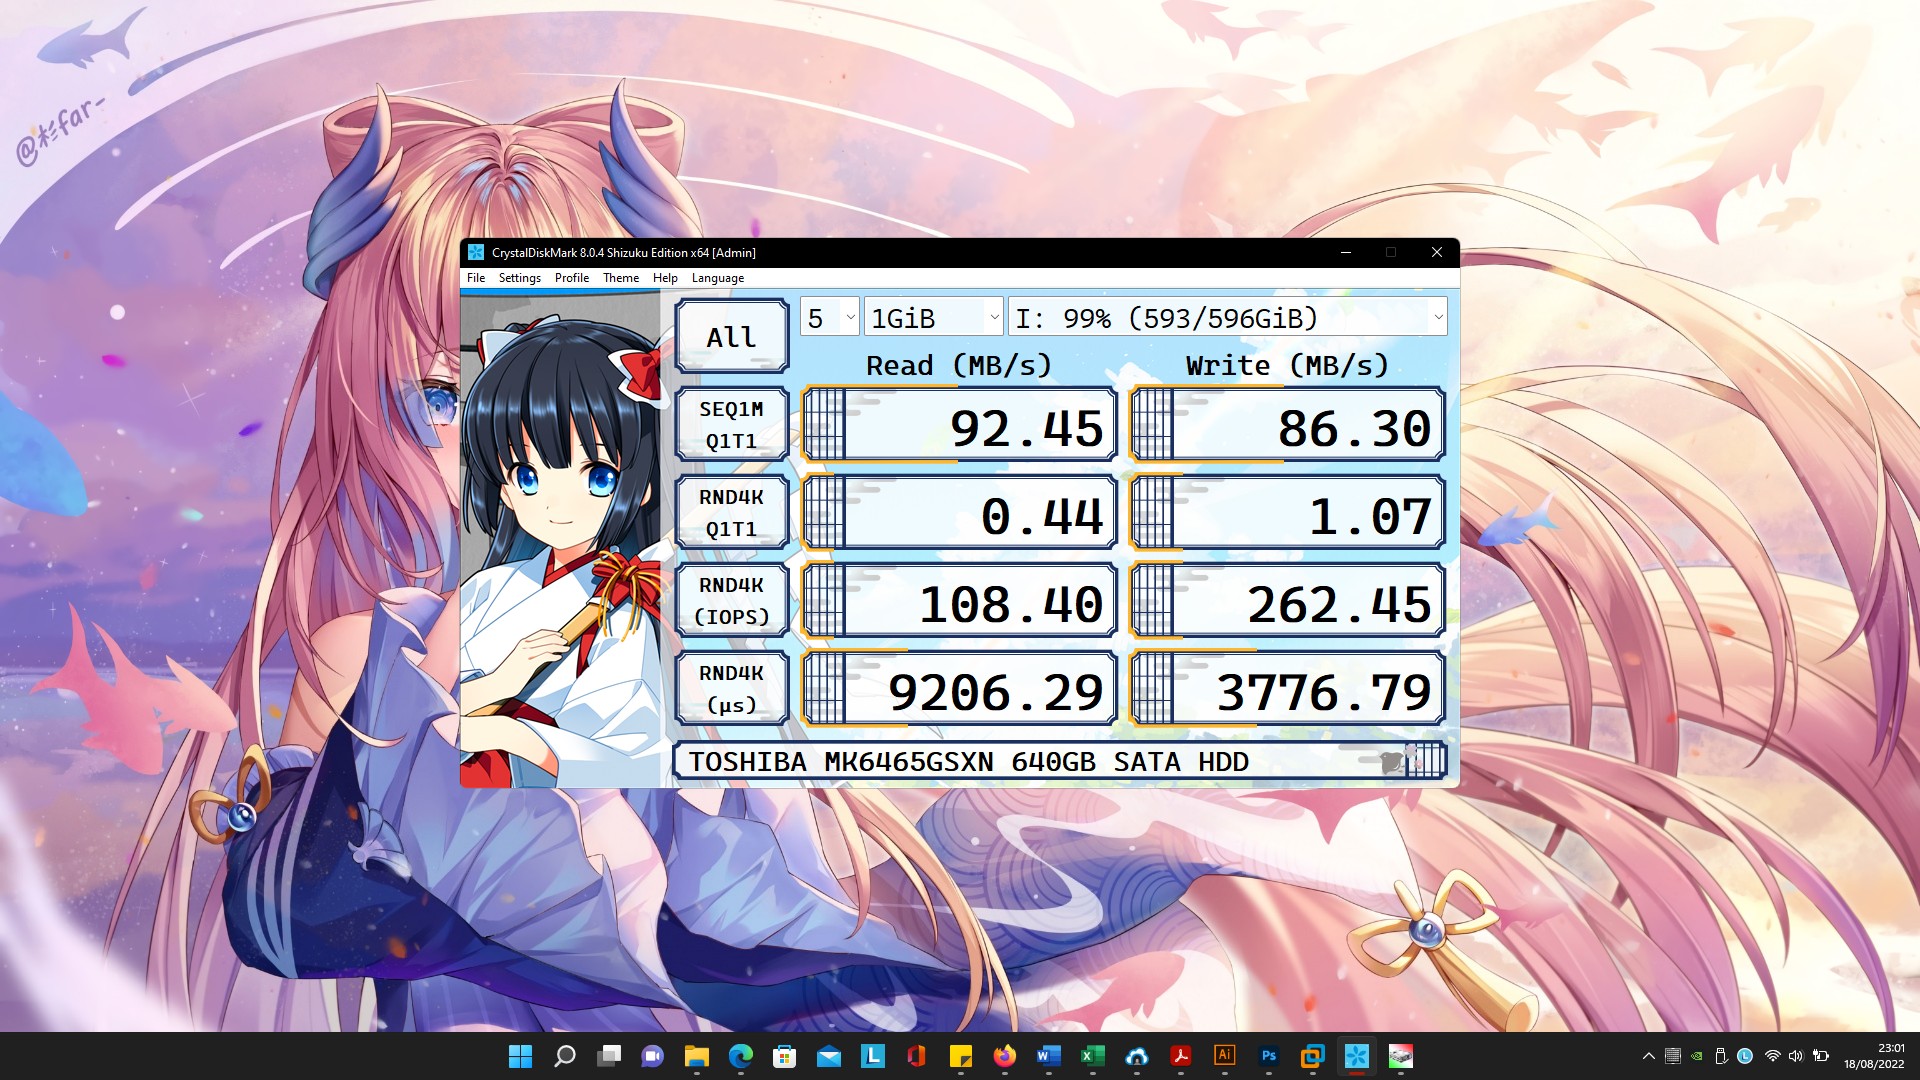The height and width of the screenshot is (1080, 1920).
Task: Open the disk drive app taskbar icon
Action: click(x=1401, y=1056)
